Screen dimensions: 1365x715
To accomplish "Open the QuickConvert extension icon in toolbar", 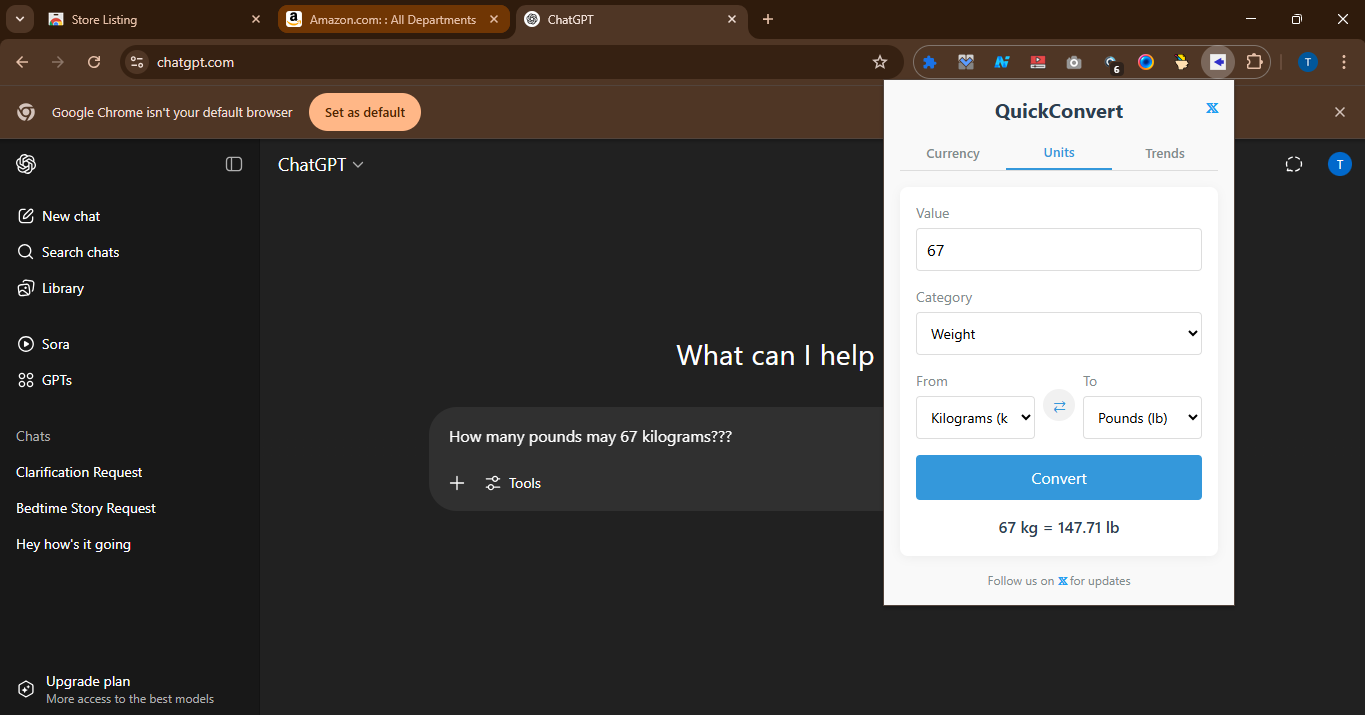I will coord(1217,62).
